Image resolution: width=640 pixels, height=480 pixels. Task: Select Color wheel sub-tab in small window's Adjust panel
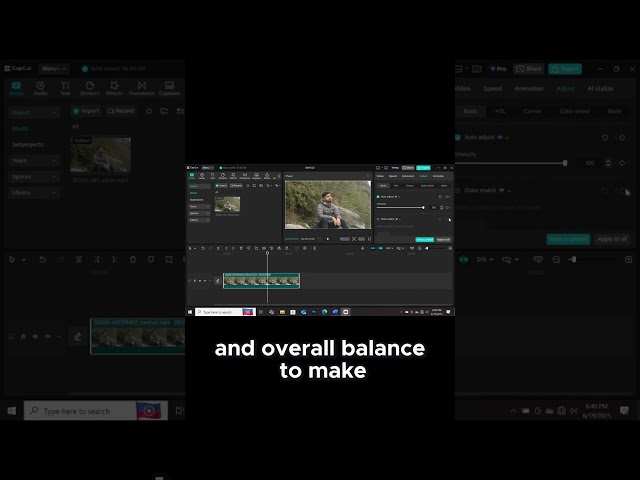(x=427, y=186)
